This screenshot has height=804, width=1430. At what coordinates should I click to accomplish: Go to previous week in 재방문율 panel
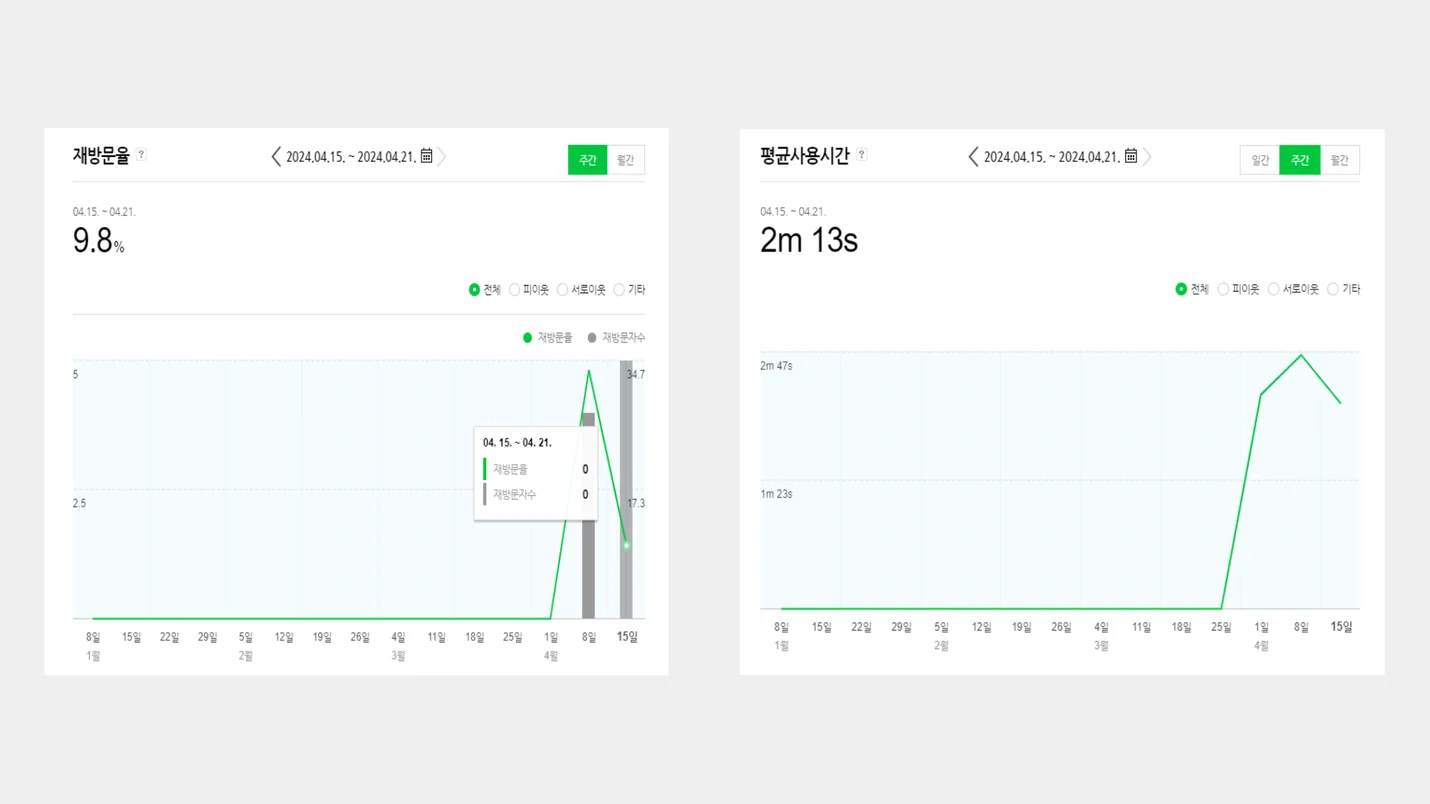click(x=276, y=157)
